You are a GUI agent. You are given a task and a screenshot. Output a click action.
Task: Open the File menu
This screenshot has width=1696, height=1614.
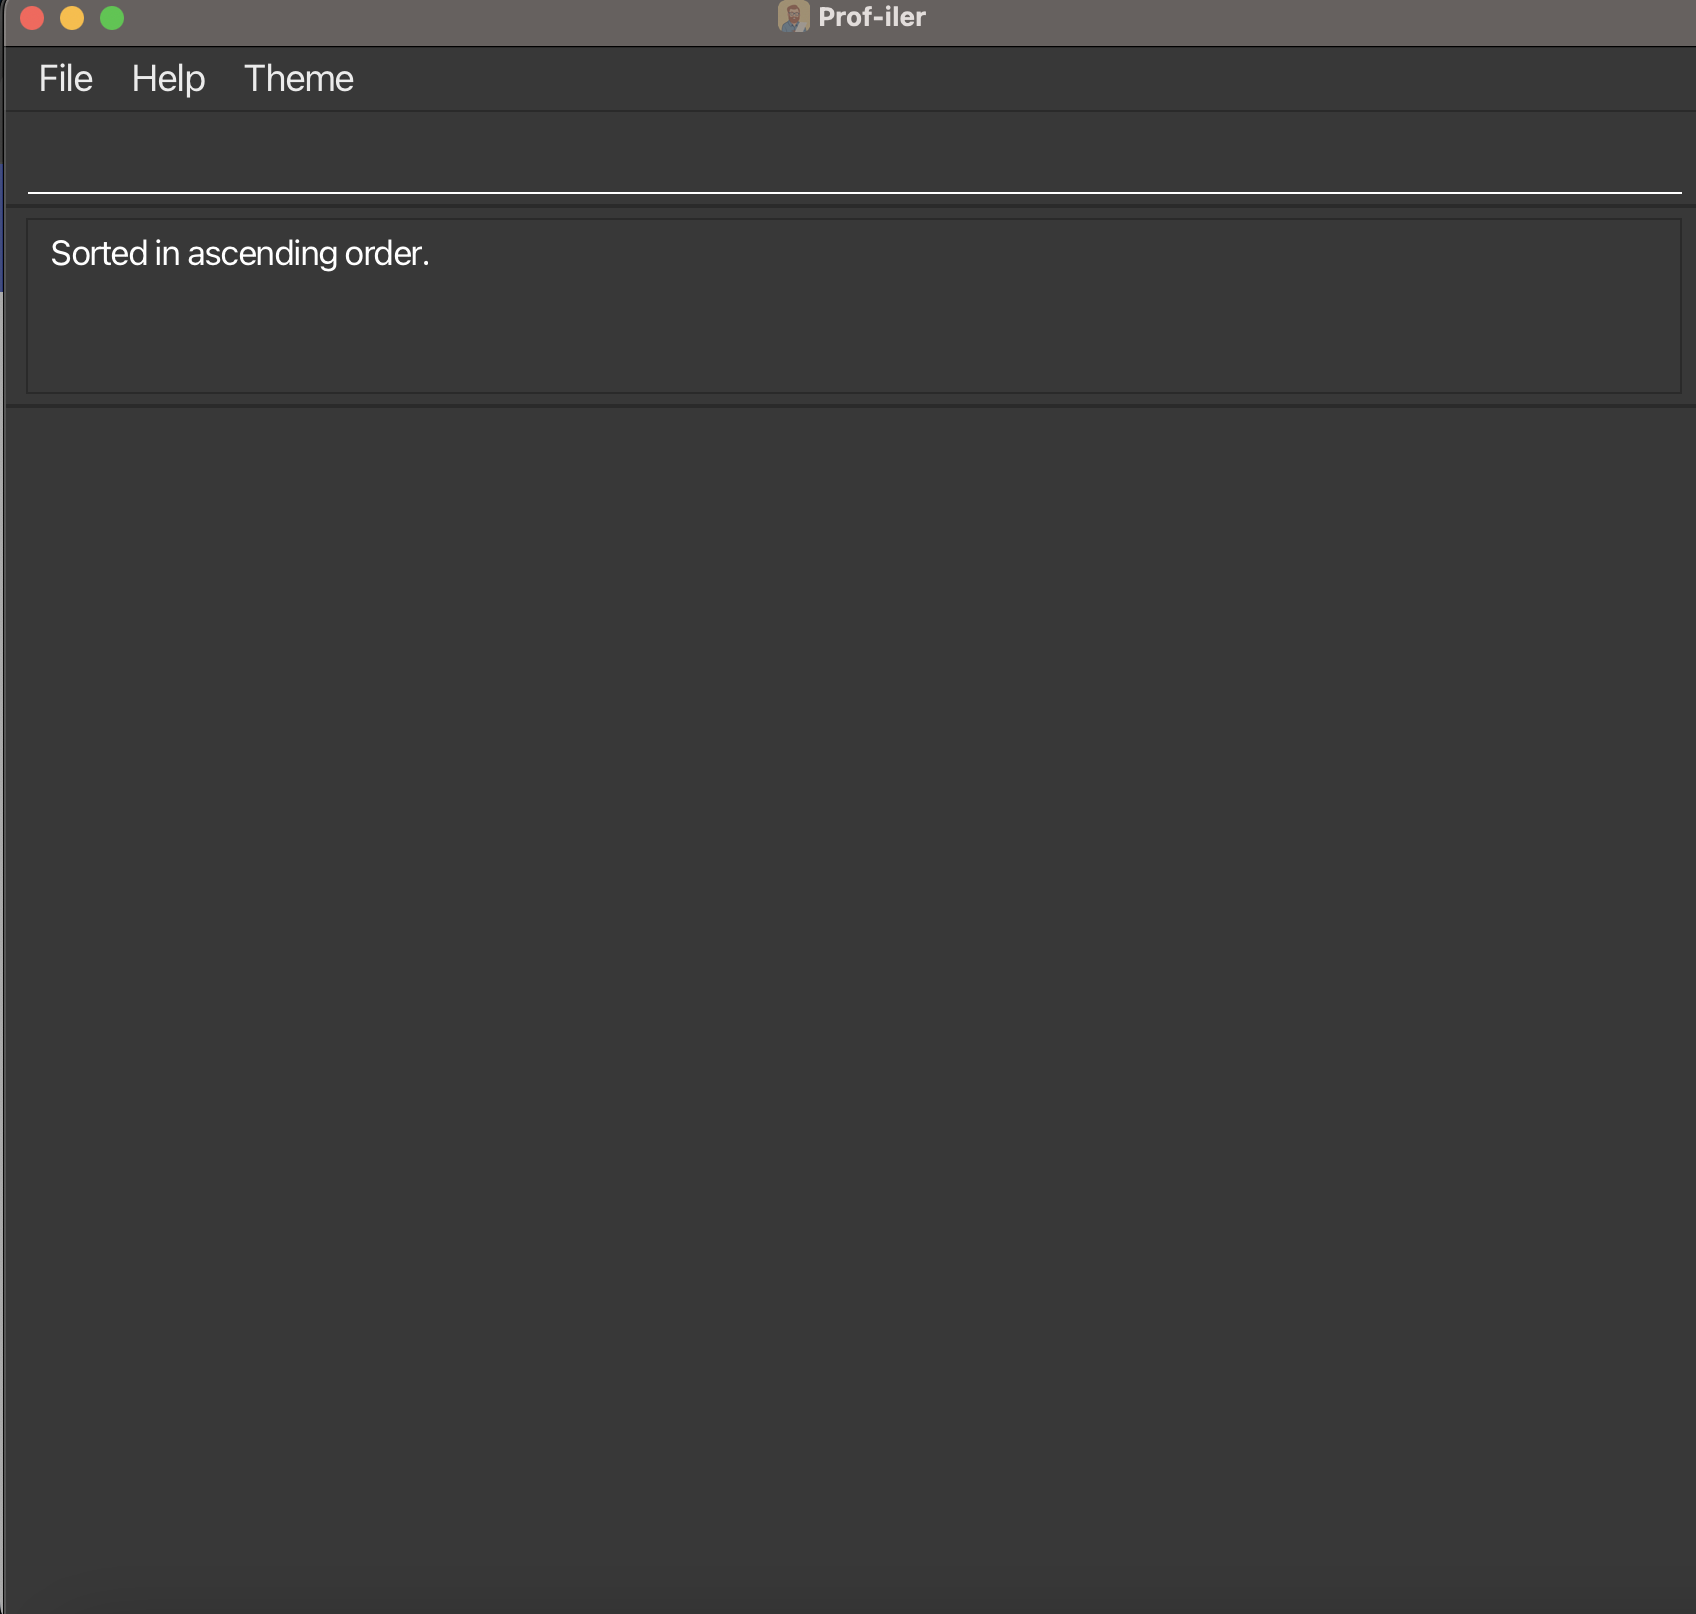(65, 79)
